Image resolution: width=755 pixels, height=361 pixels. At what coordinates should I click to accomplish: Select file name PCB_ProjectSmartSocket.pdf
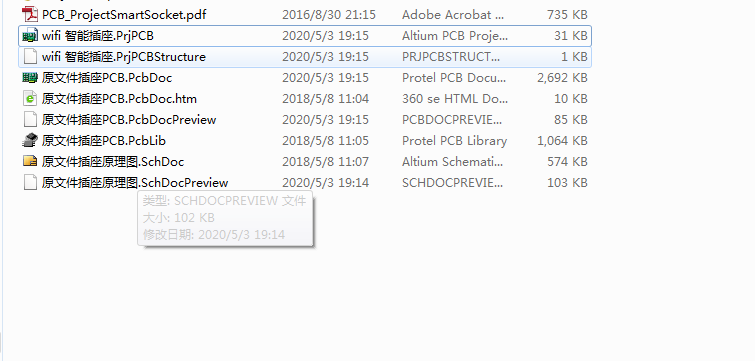[124, 15]
